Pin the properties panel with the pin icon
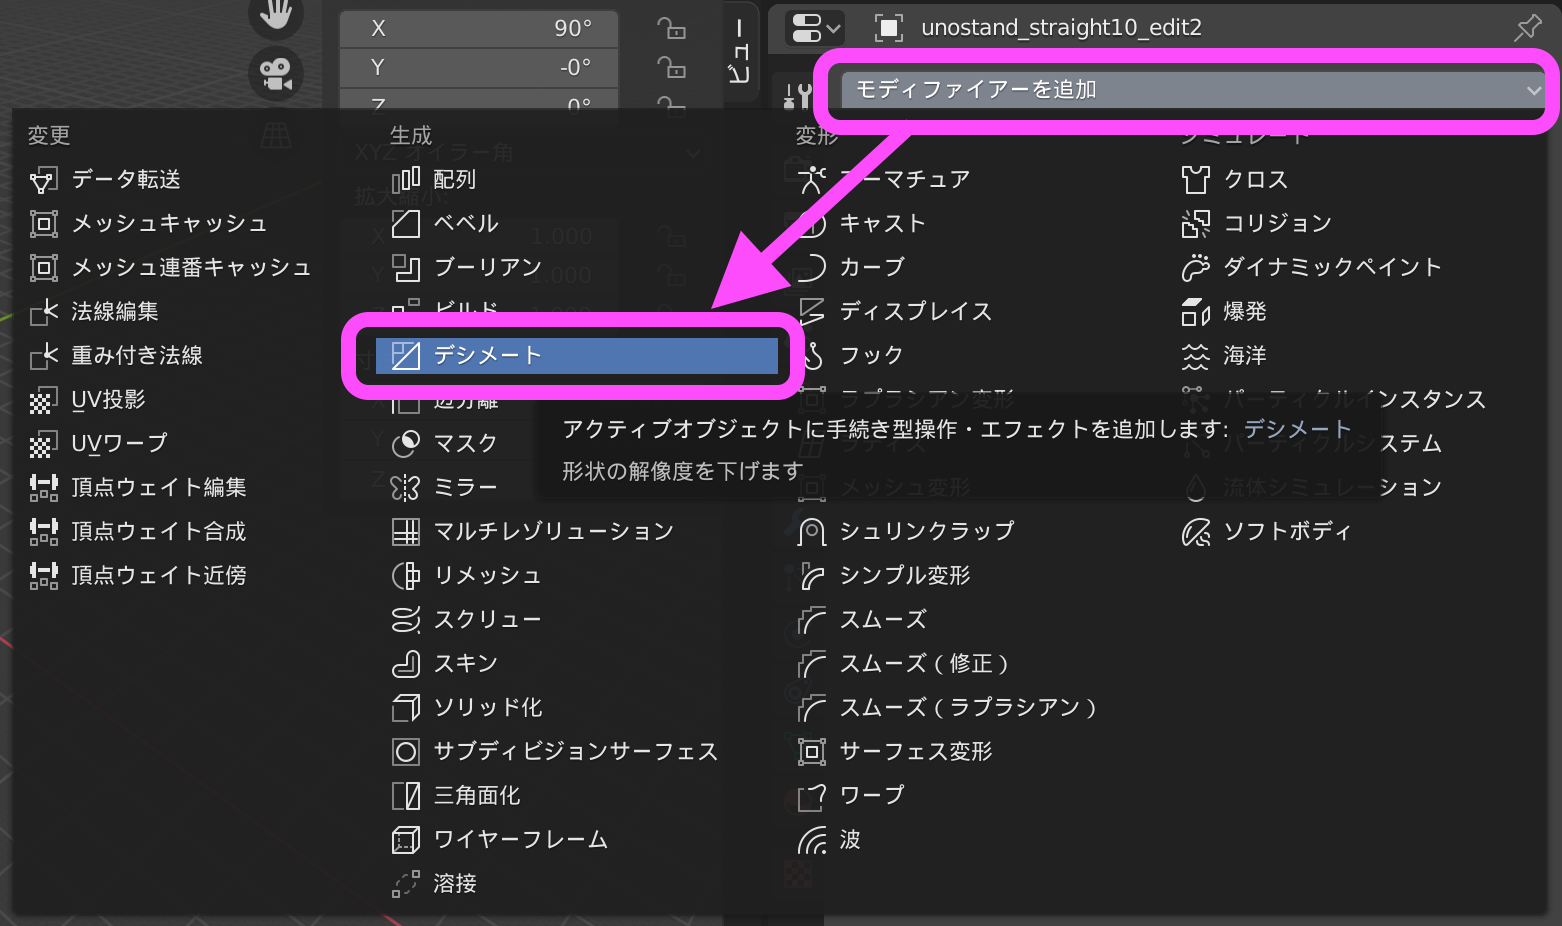The image size is (1562, 926). point(1528,27)
